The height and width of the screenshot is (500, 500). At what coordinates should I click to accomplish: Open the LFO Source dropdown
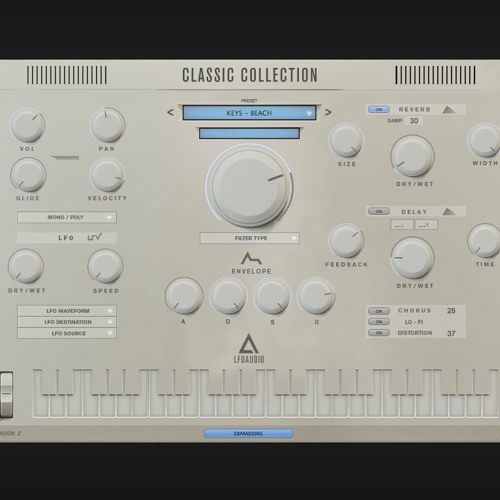(x=67, y=333)
